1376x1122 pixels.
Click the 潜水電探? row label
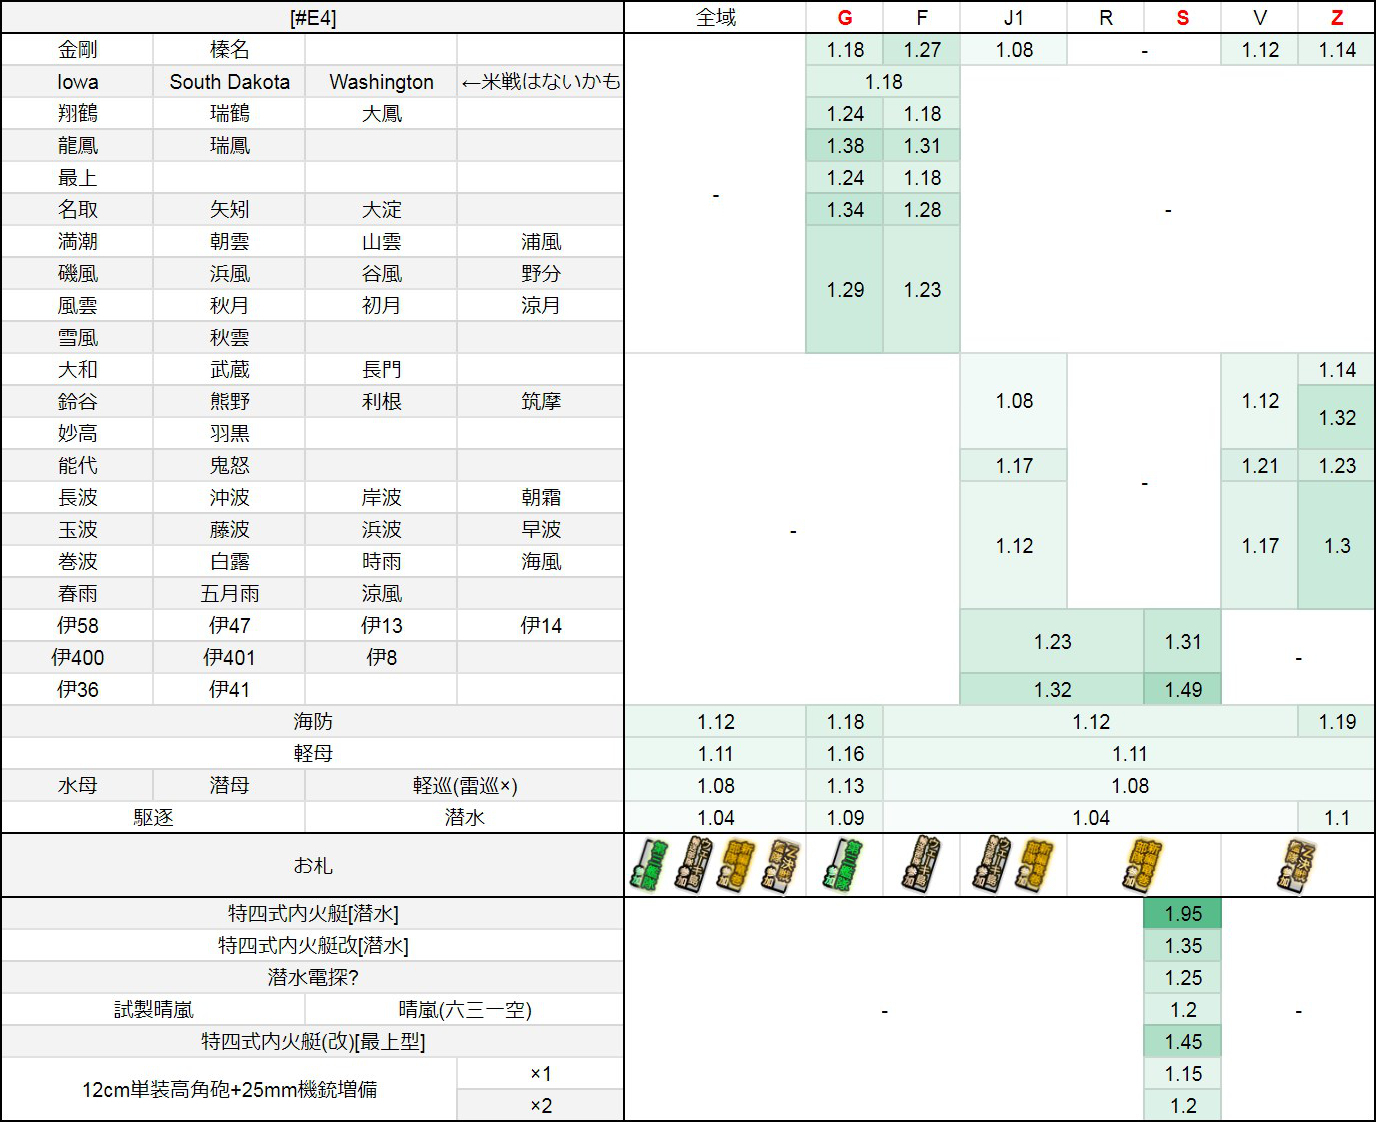click(x=313, y=978)
